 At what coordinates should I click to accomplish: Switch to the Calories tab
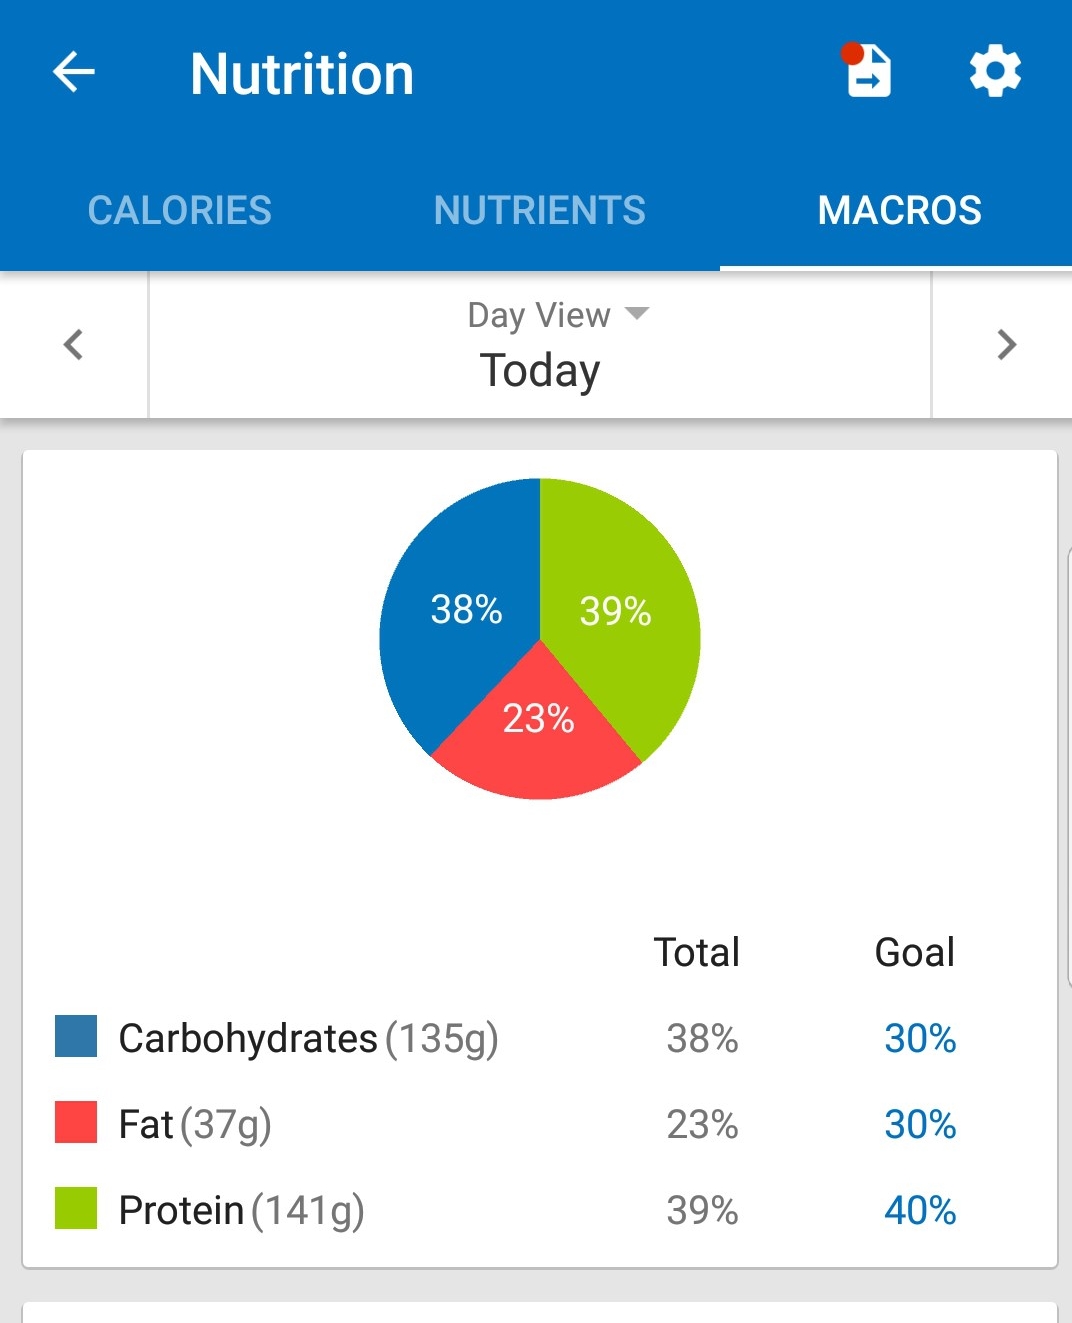(x=180, y=210)
